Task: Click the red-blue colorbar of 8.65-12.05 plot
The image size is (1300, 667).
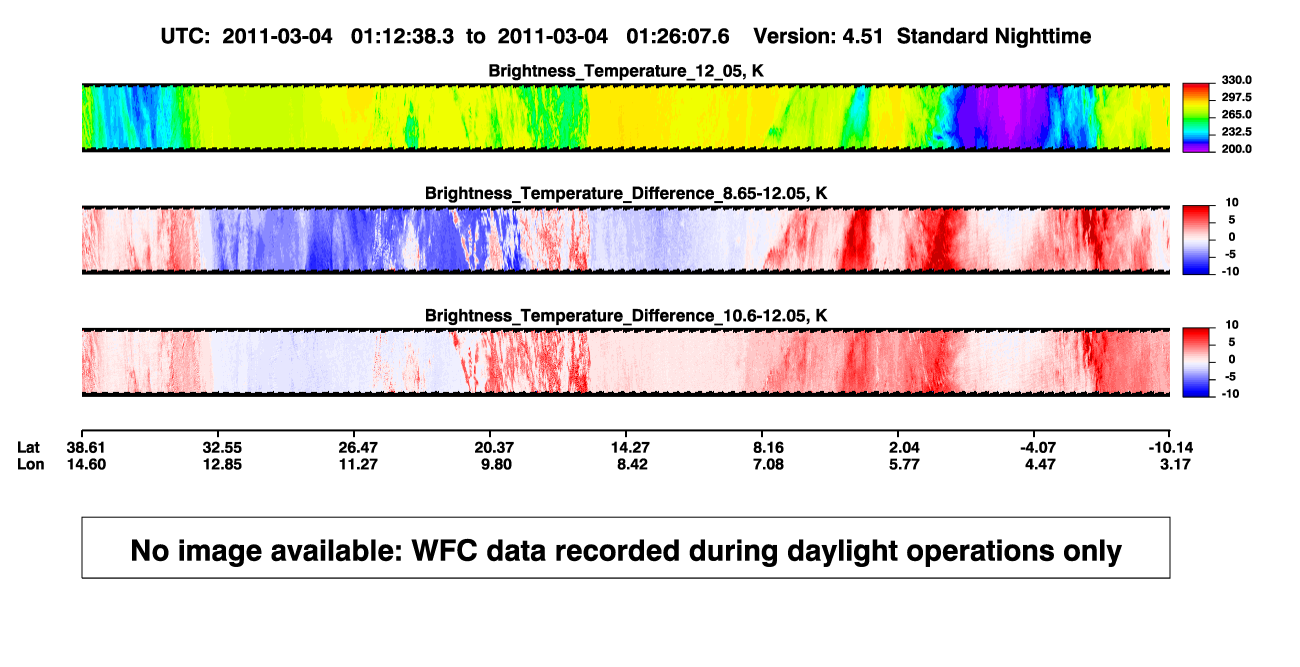Action: click(1197, 240)
